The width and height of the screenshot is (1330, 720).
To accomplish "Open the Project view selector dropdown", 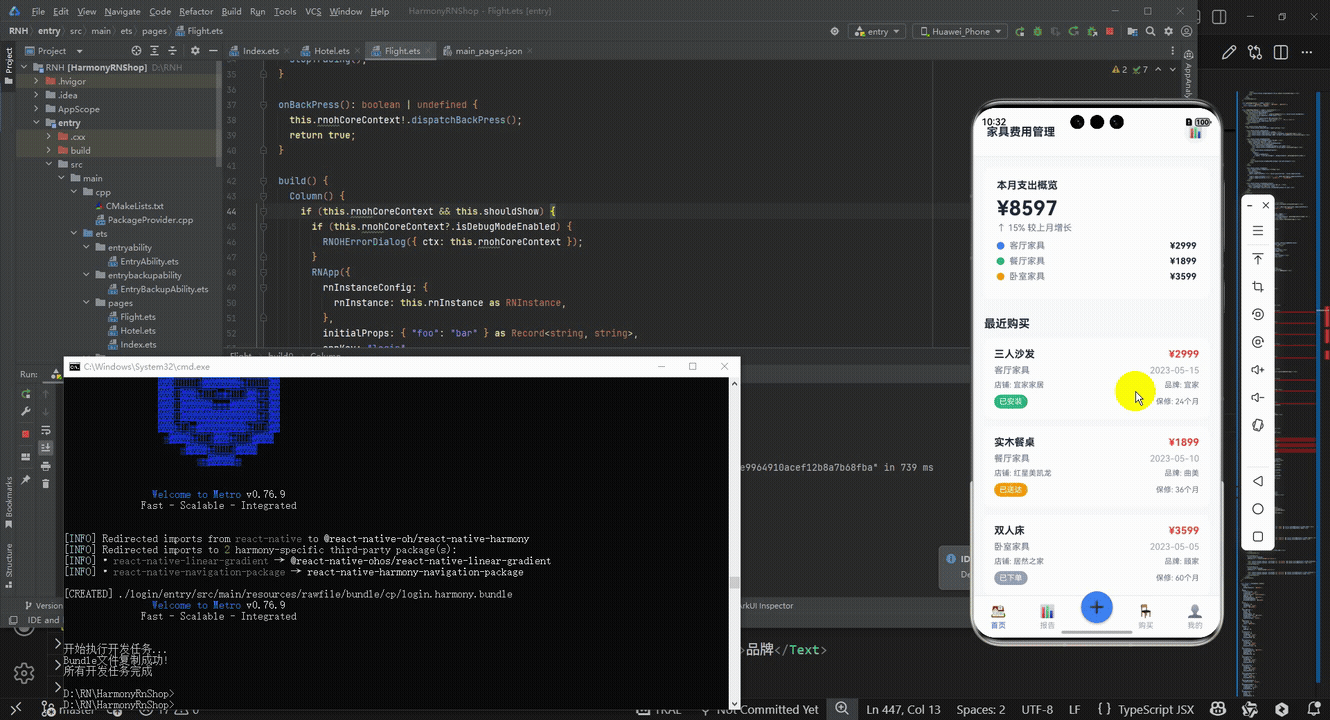I will (52, 51).
